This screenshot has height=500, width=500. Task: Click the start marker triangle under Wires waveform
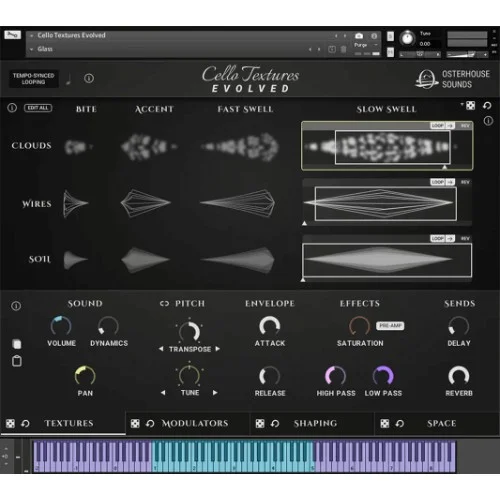click(304, 223)
